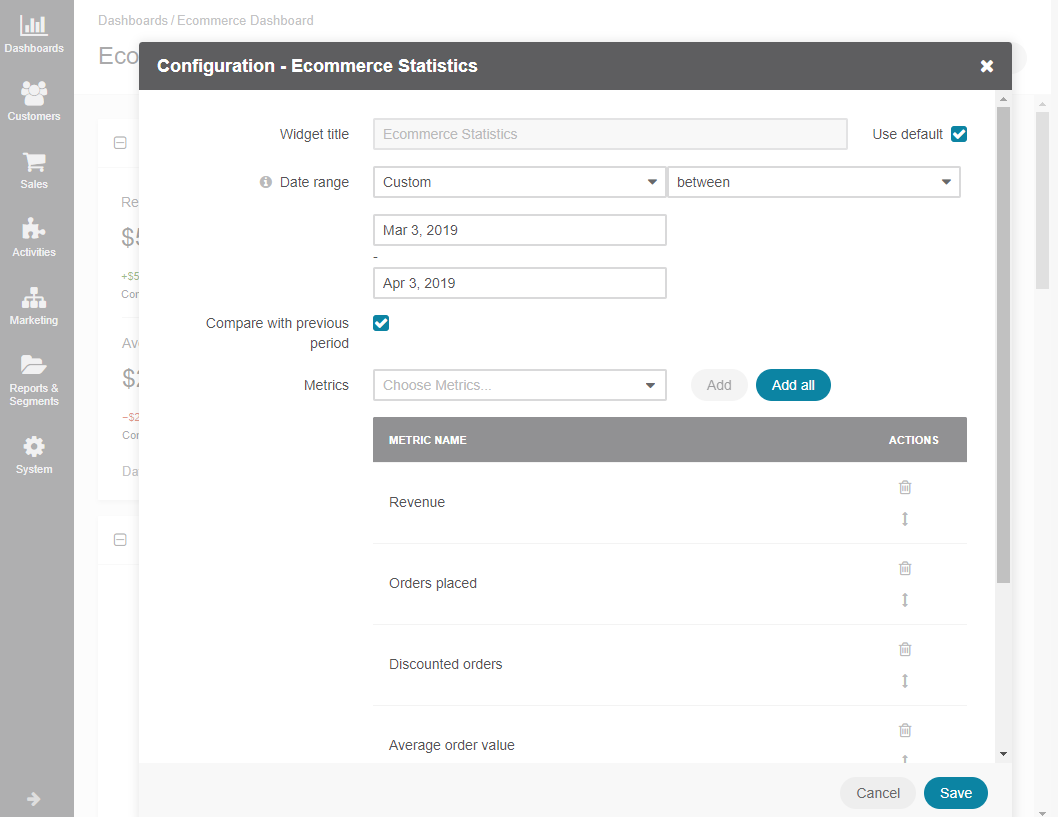
Task: Open the Custom date range dropdown
Action: (520, 182)
